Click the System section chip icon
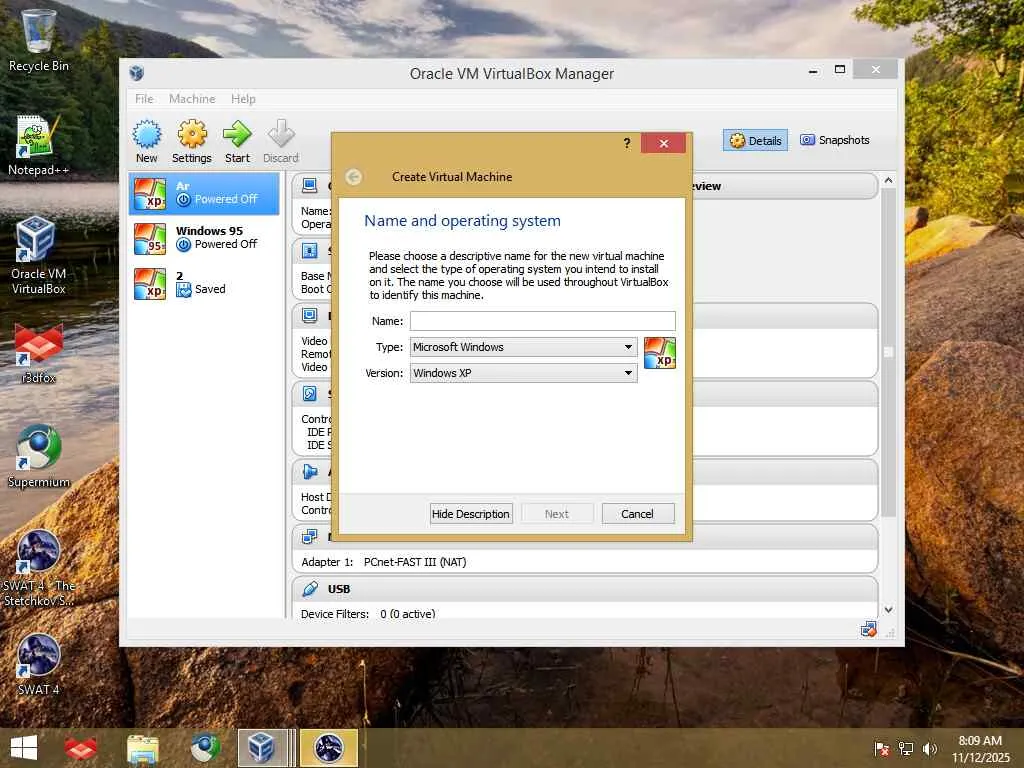The height and width of the screenshot is (768, 1024). (x=310, y=250)
